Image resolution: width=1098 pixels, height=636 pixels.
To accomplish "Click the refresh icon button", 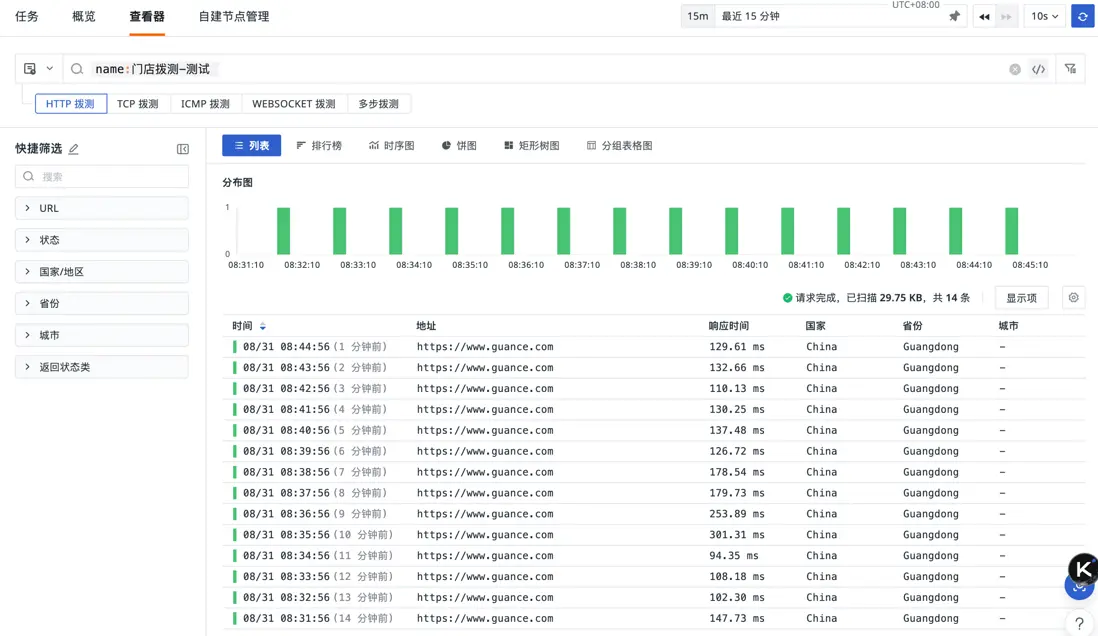I will [x=1082, y=16].
